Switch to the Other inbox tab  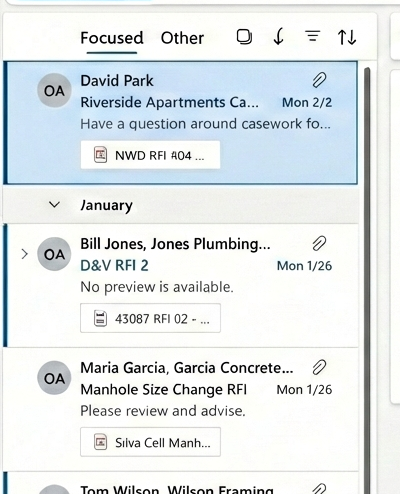pos(182,38)
